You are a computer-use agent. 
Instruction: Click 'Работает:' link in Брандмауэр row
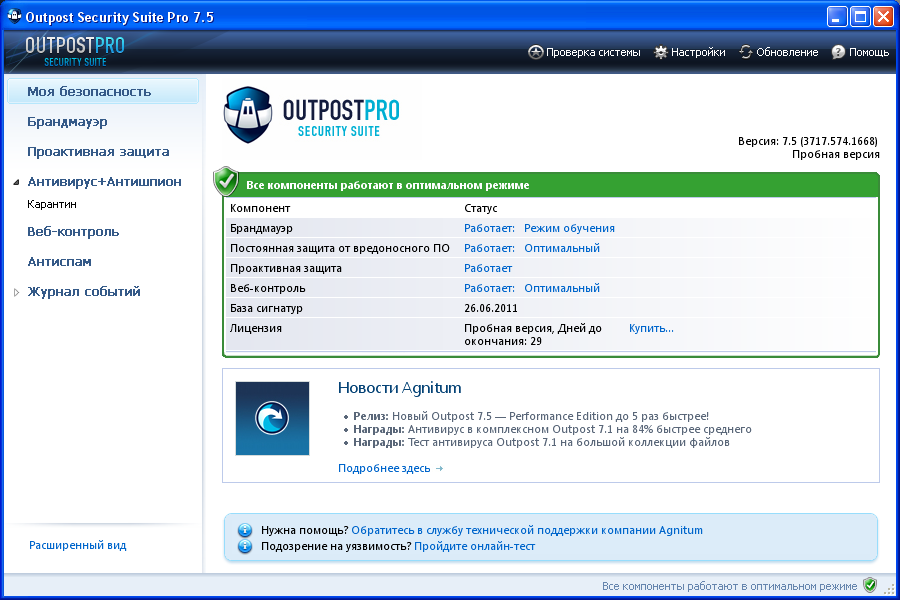pyautogui.click(x=489, y=228)
